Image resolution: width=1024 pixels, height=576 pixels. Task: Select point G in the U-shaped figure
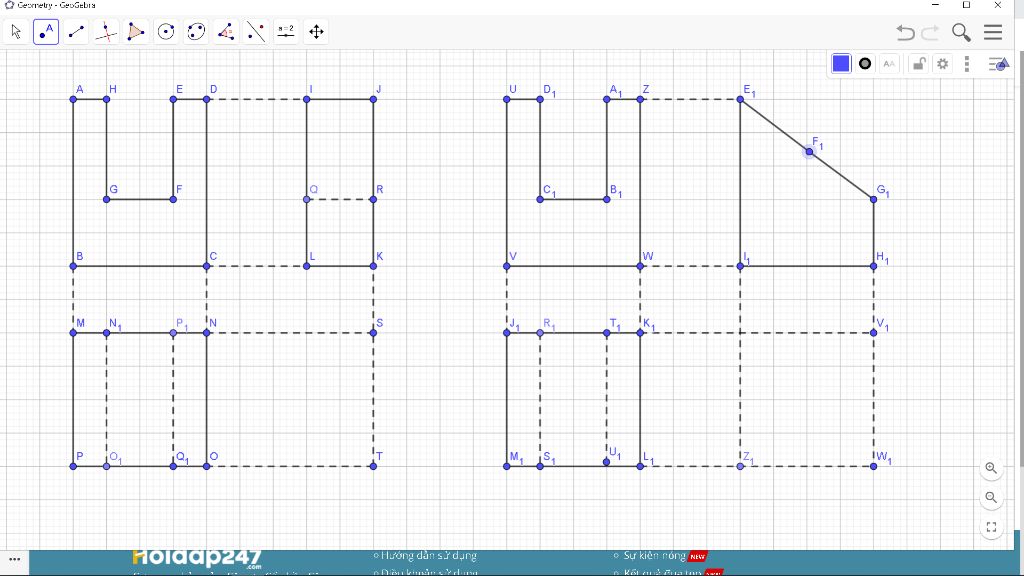tap(106, 199)
